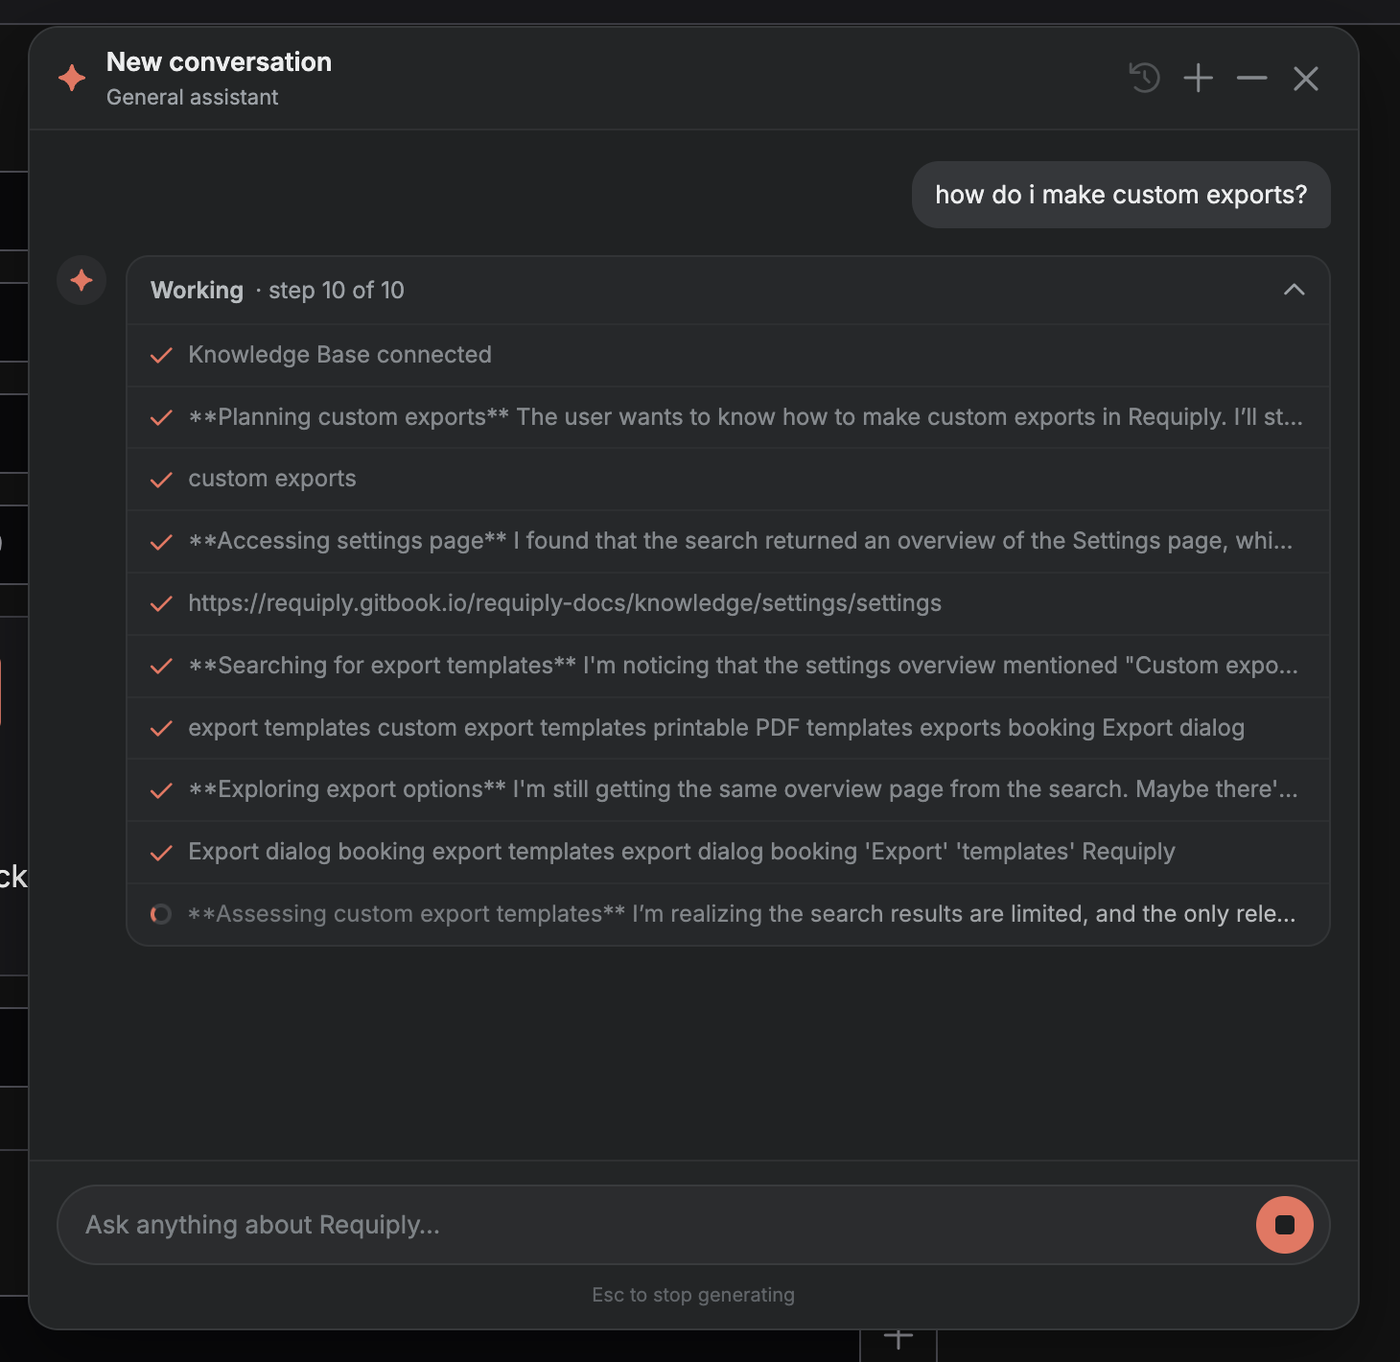1400x1362 pixels.
Task: Select the Planning custom exports step
Action: click(728, 417)
